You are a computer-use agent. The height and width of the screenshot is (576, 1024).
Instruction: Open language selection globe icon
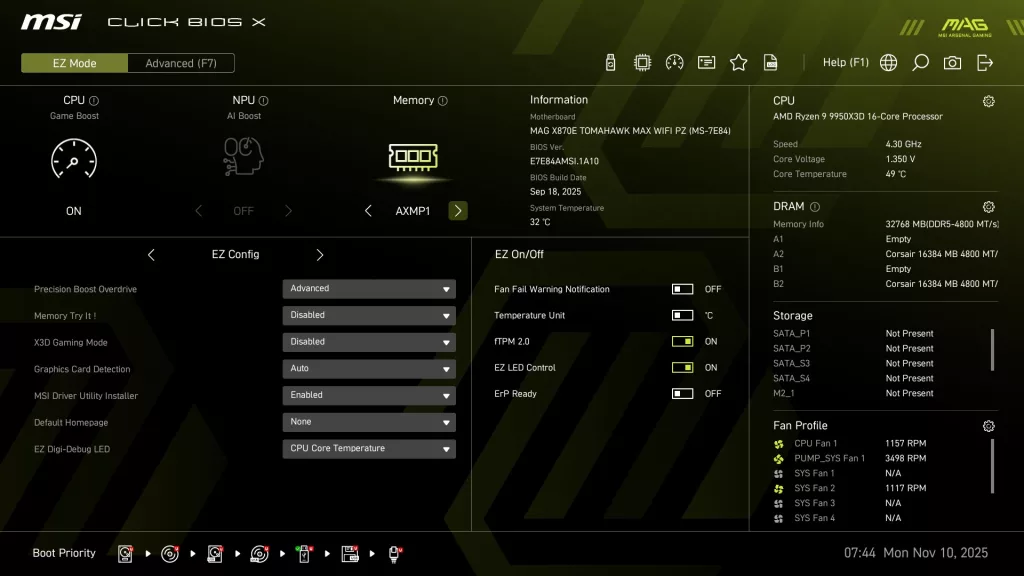pyautogui.click(x=887, y=62)
